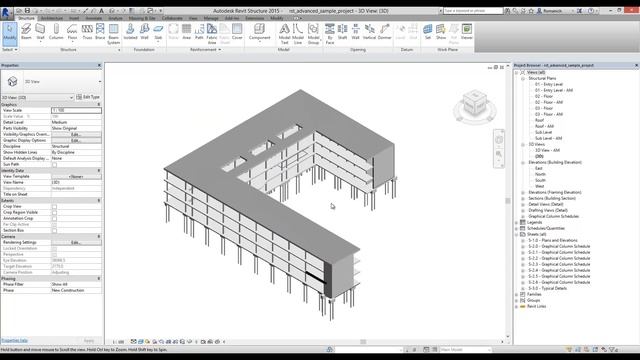Click the ViewCube in the 3D view

pos(475,104)
